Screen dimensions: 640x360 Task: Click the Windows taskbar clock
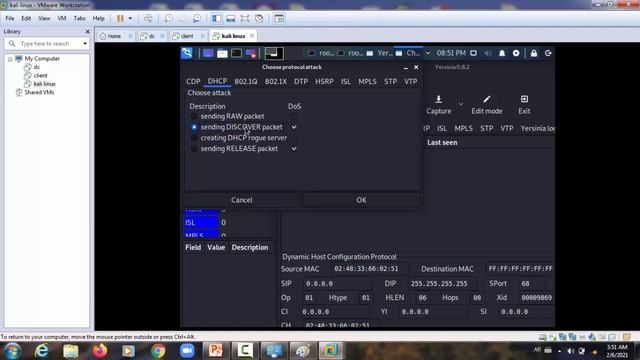point(617,351)
